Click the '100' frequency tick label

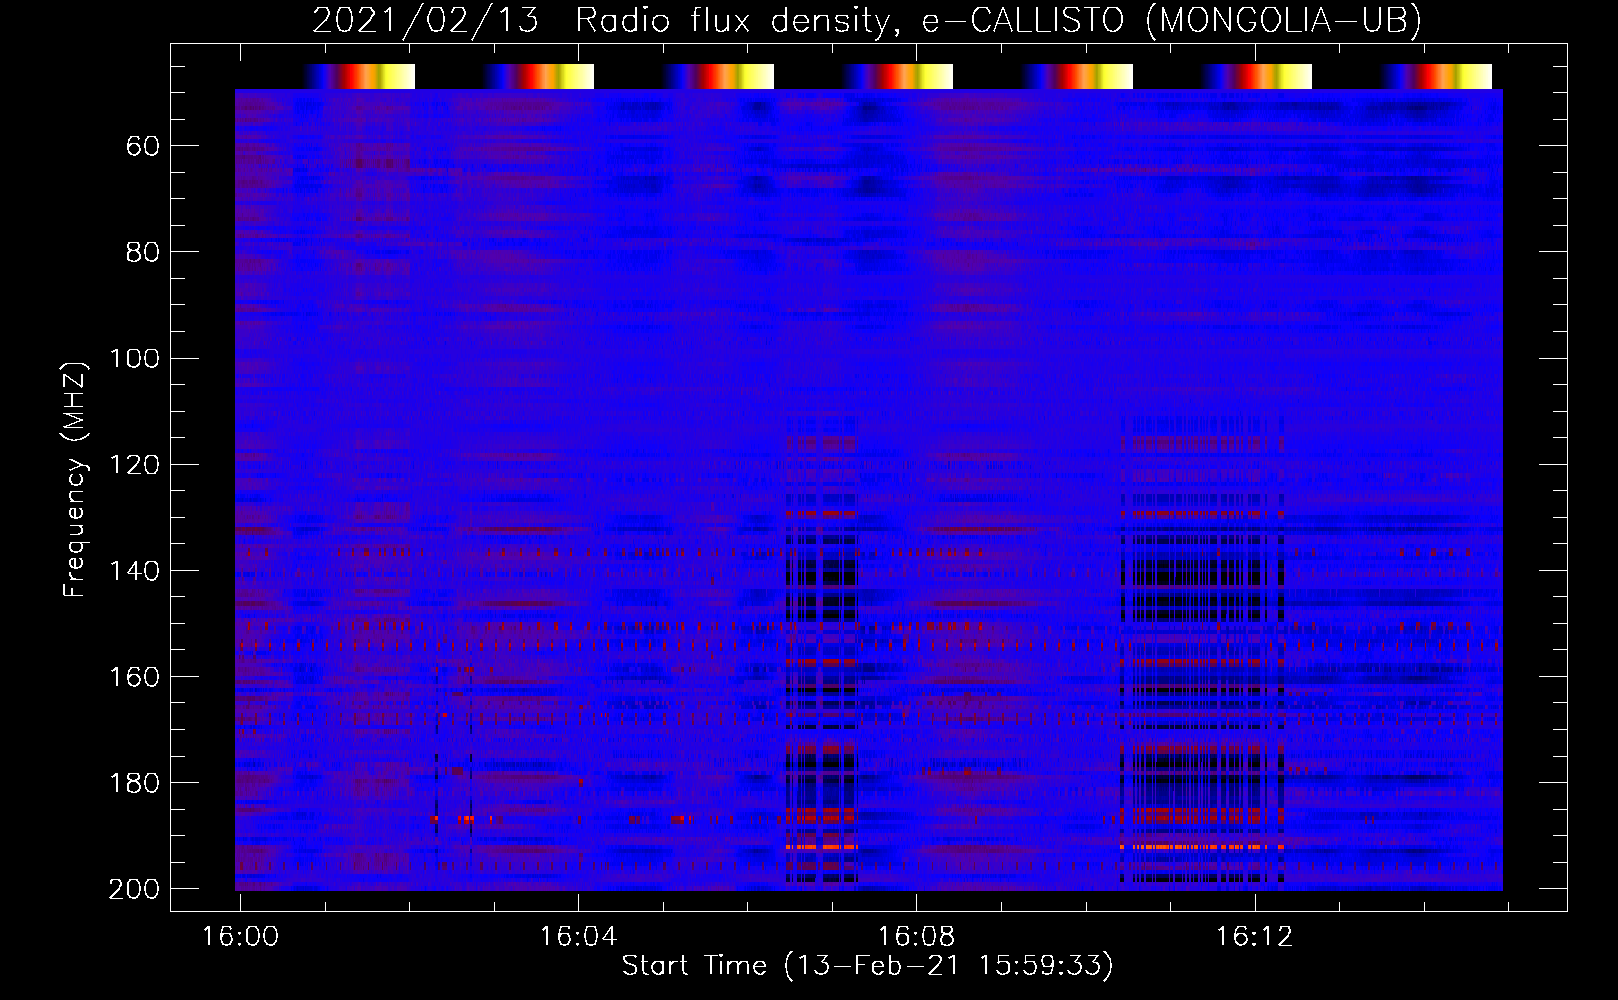tap(135, 359)
